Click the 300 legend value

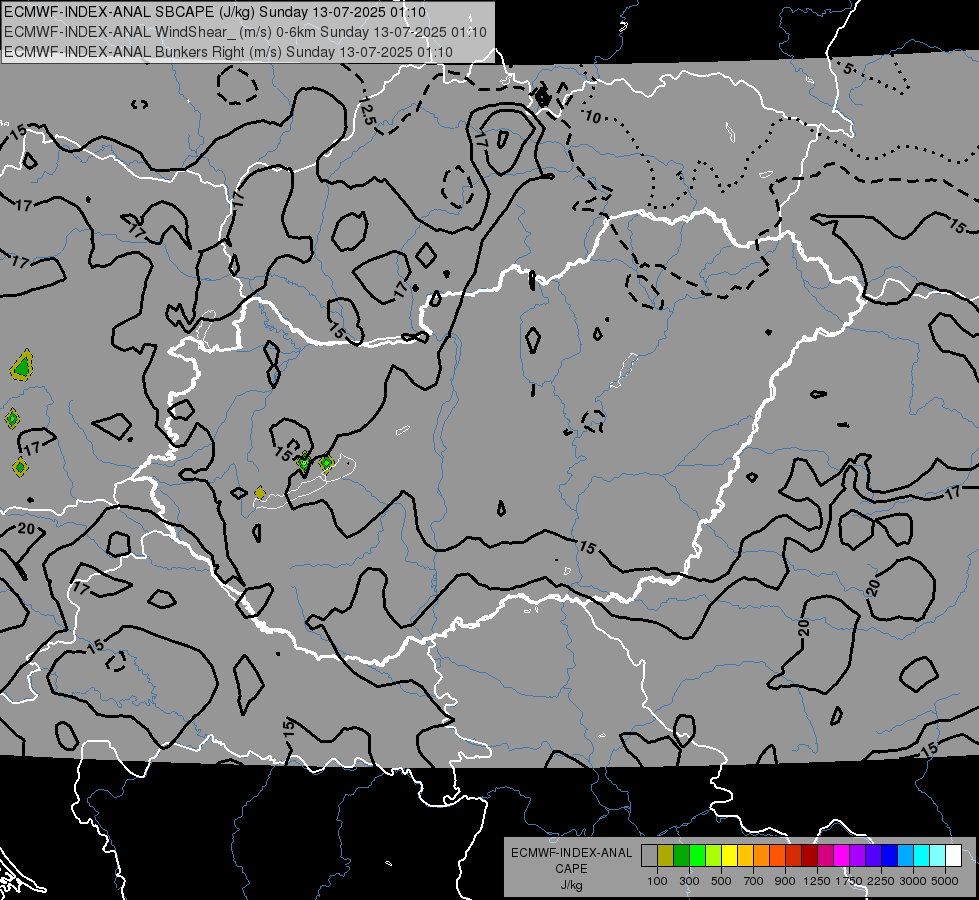click(689, 881)
